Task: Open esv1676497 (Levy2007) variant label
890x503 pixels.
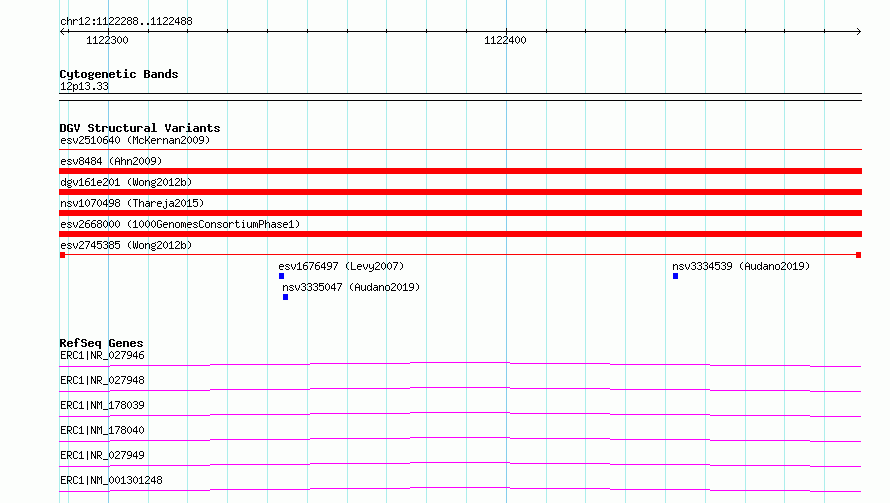Action: pos(341,266)
